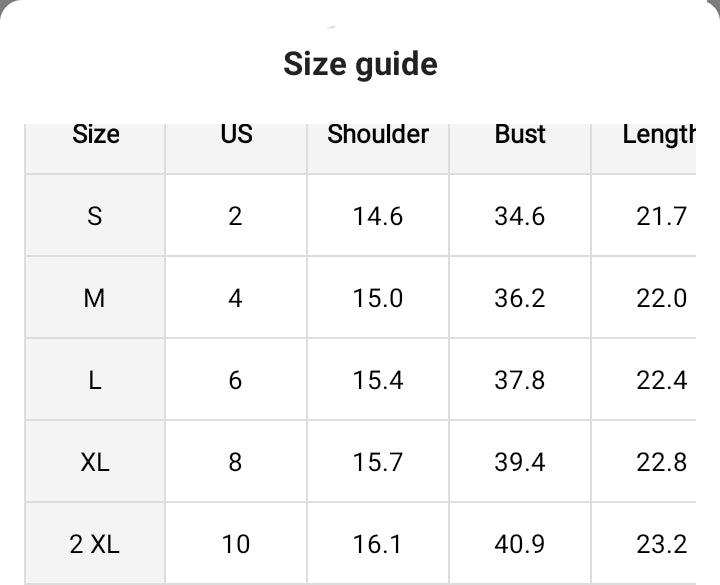Click US size 10 cell

click(x=236, y=544)
